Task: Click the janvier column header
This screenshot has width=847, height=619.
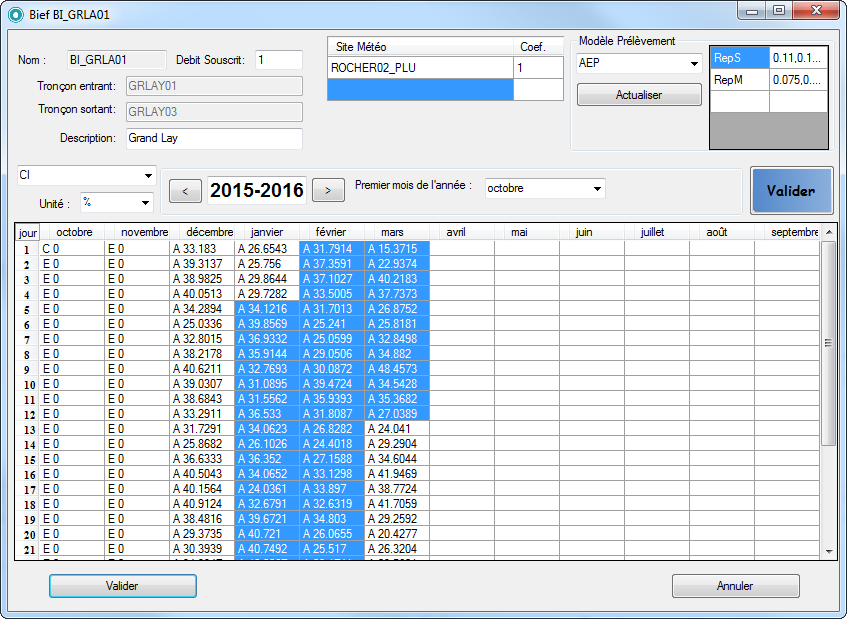Action: coord(267,232)
